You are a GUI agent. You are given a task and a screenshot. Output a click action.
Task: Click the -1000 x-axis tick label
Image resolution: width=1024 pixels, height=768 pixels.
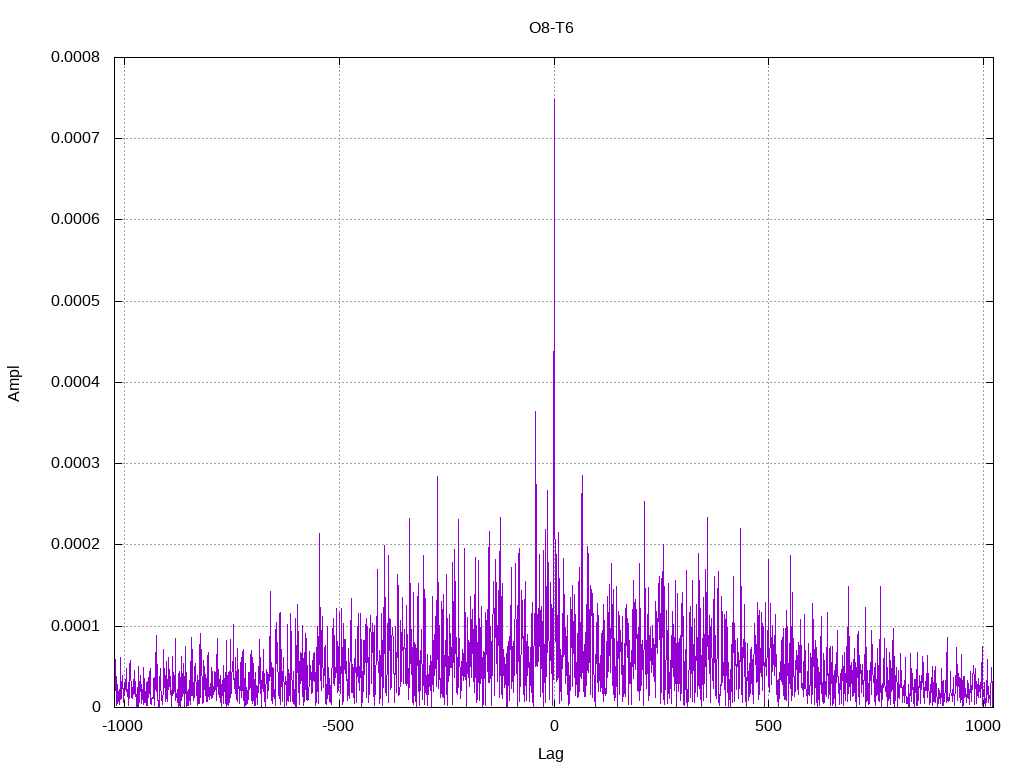pos(122,726)
